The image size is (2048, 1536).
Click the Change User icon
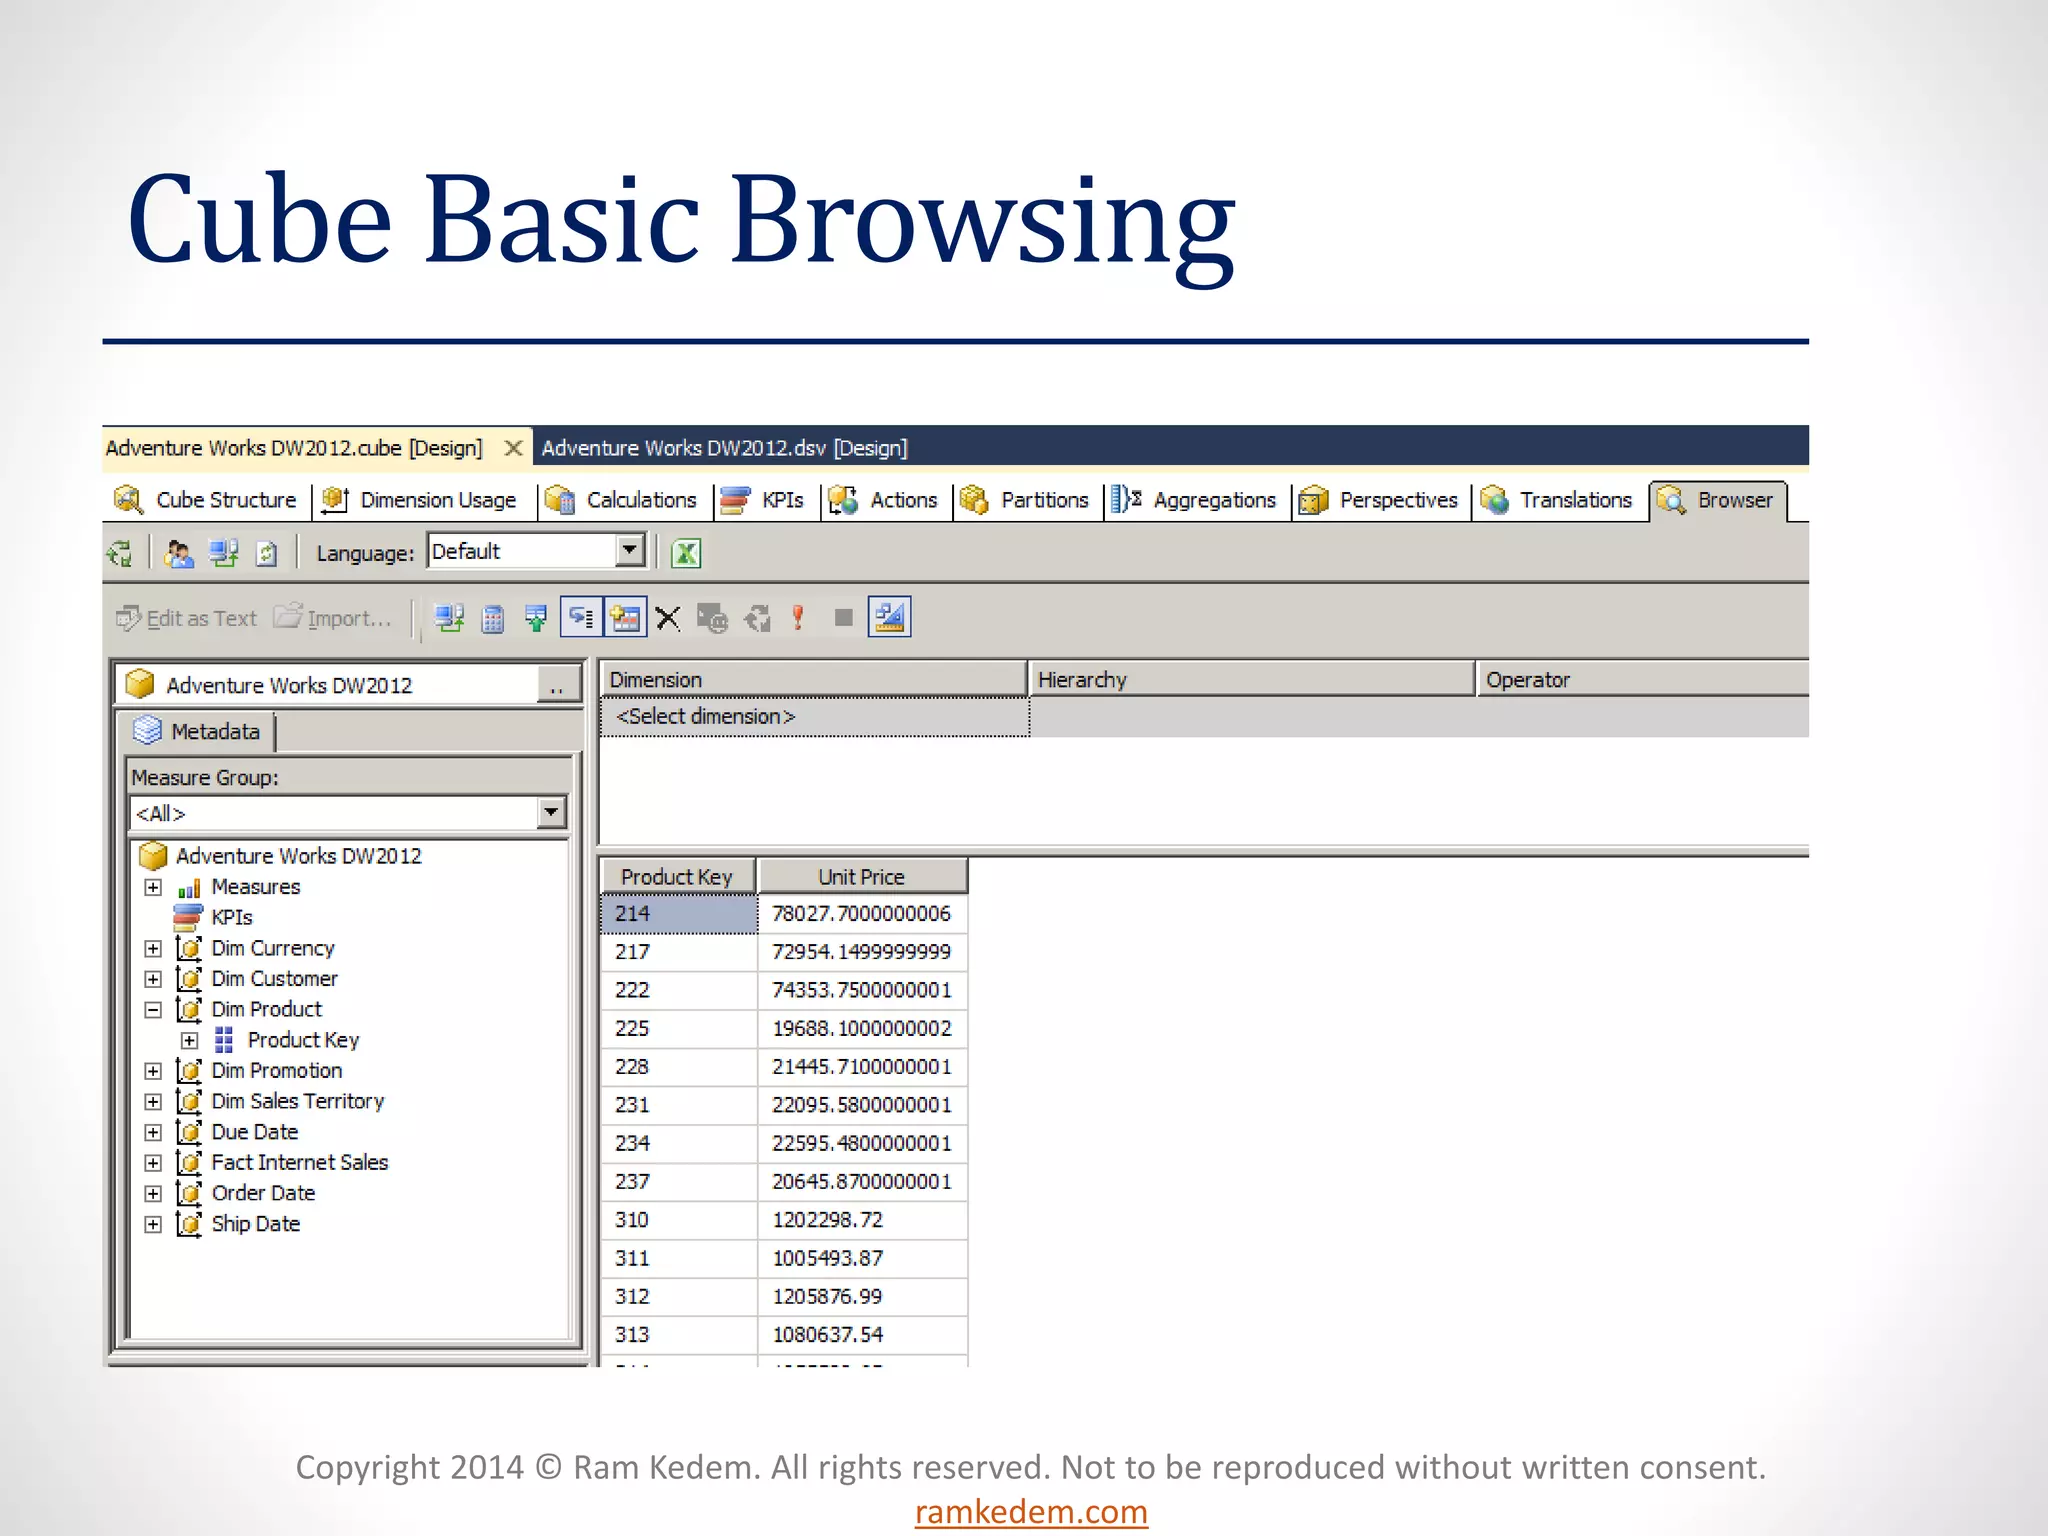(x=179, y=553)
